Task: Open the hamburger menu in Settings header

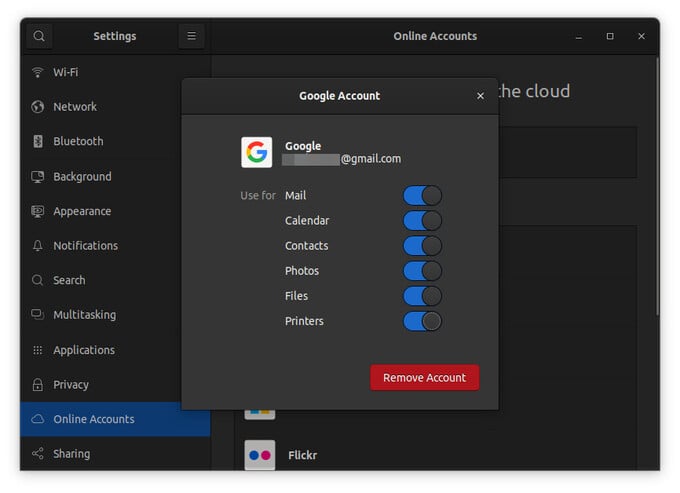Action: pyautogui.click(x=191, y=36)
